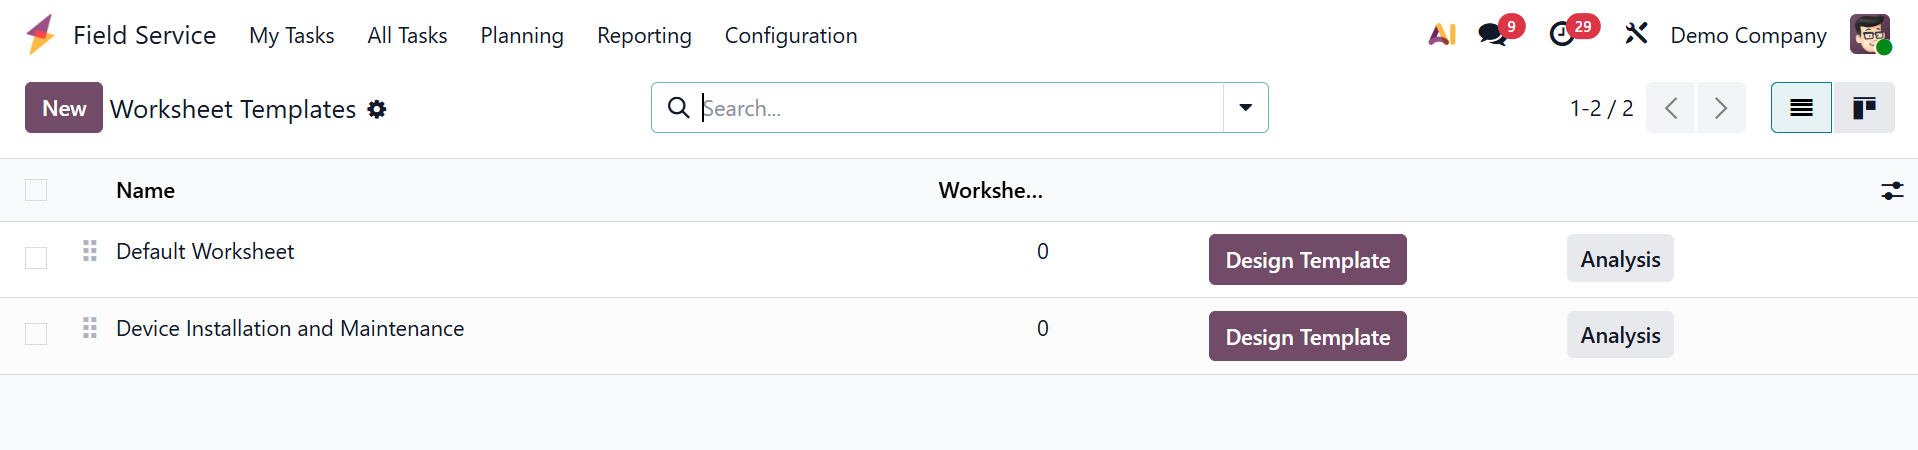Viewport: 1918px width, 450px height.
Task: Open optional columns settings dropdown
Action: coord(1892,190)
